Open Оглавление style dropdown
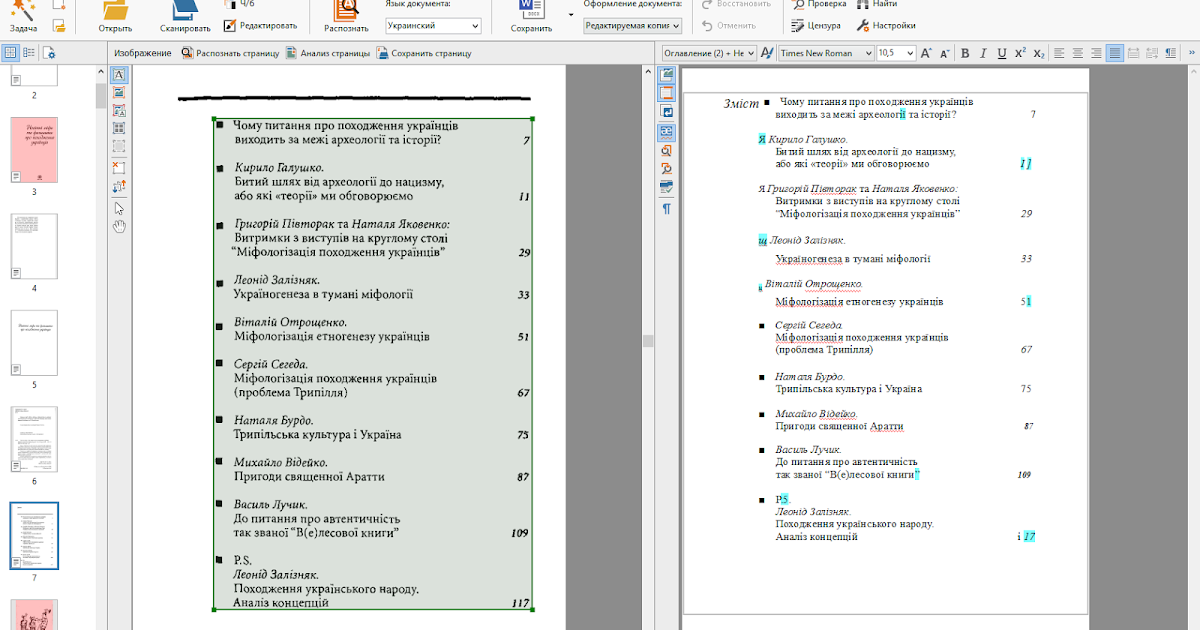The width and height of the screenshot is (1200, 630). (709, 53)
